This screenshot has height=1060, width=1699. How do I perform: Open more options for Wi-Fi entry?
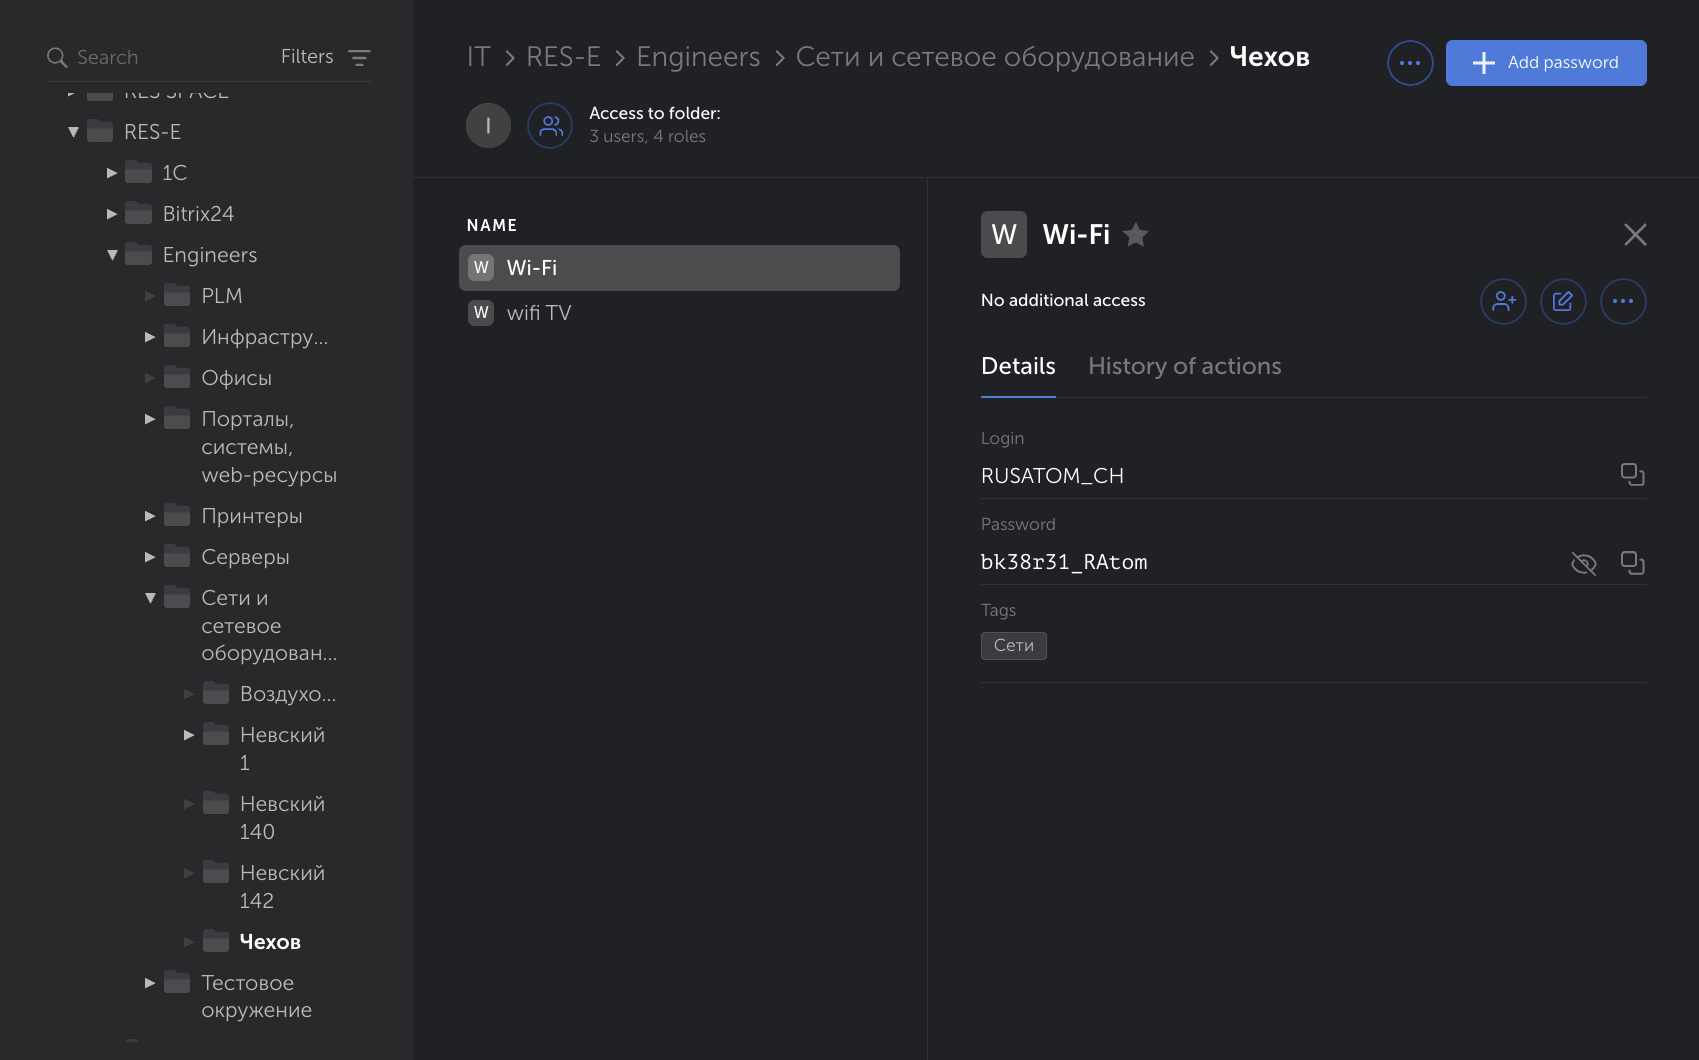(1622, 301)
